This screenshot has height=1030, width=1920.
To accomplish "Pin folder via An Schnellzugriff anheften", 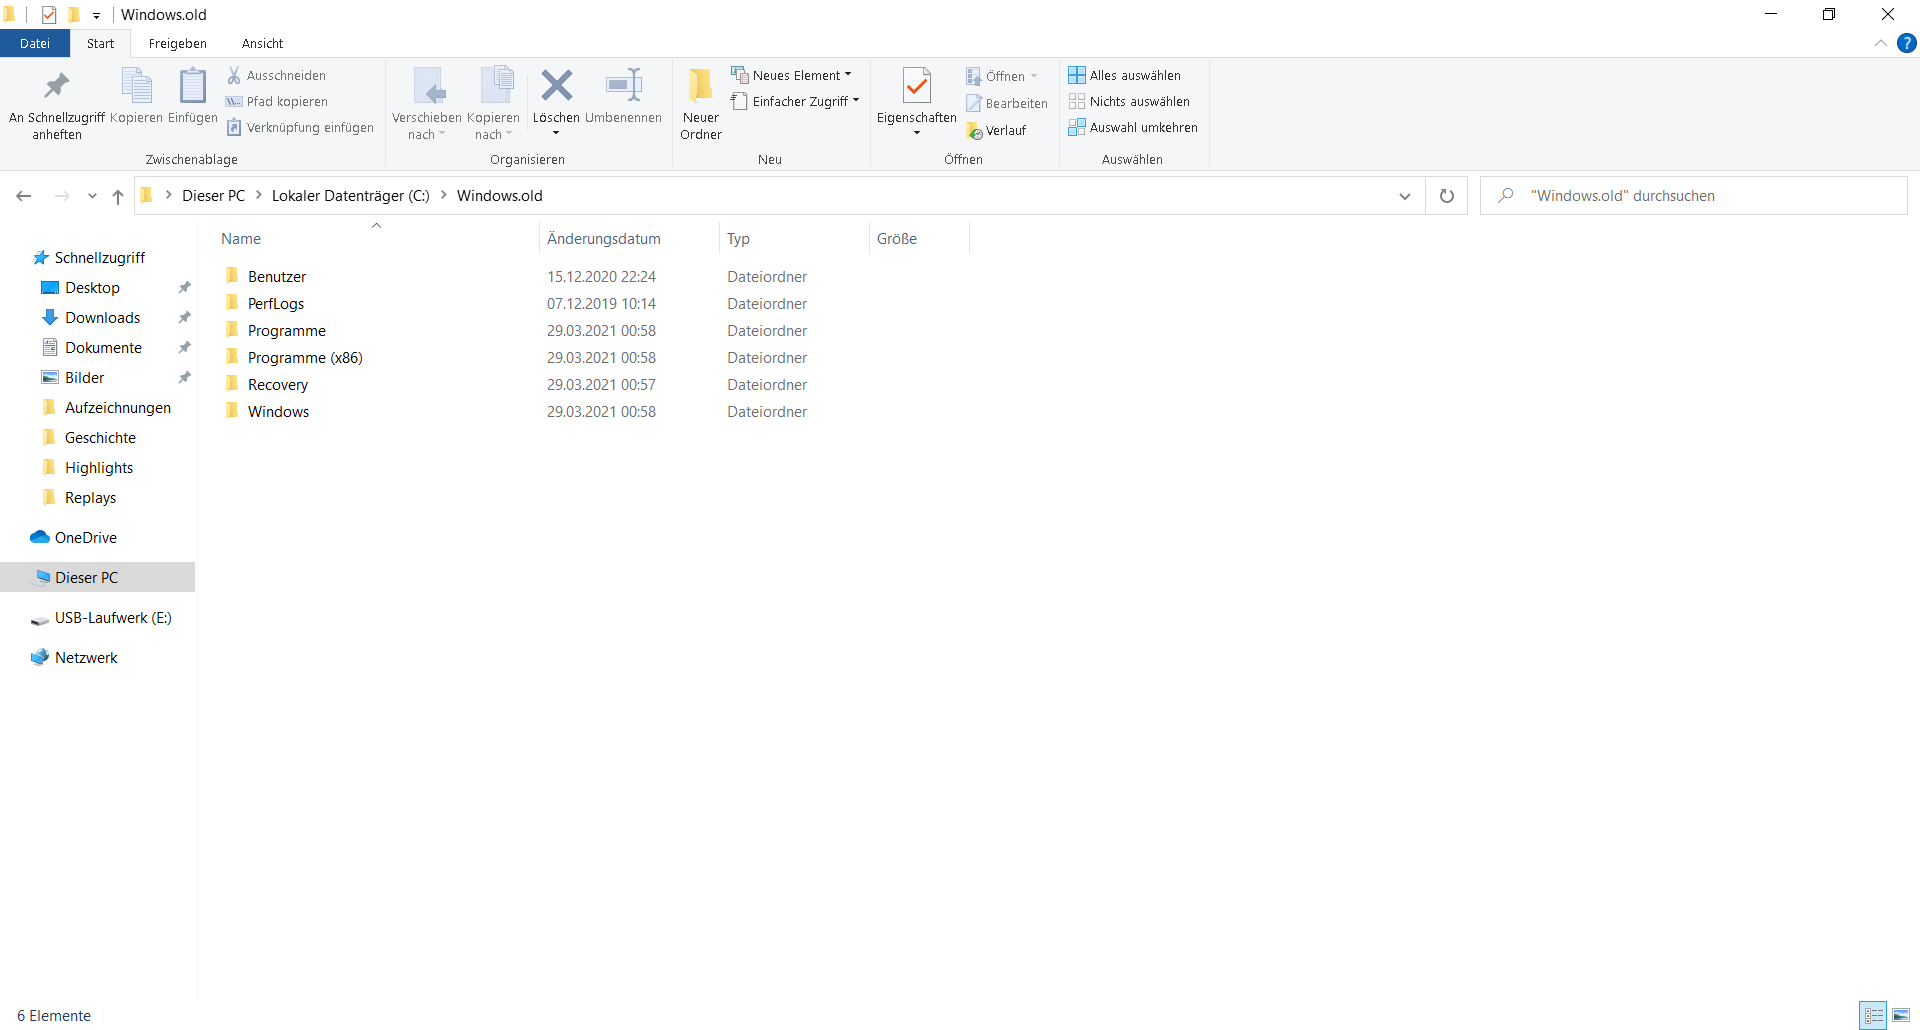I will click(57, 104).
